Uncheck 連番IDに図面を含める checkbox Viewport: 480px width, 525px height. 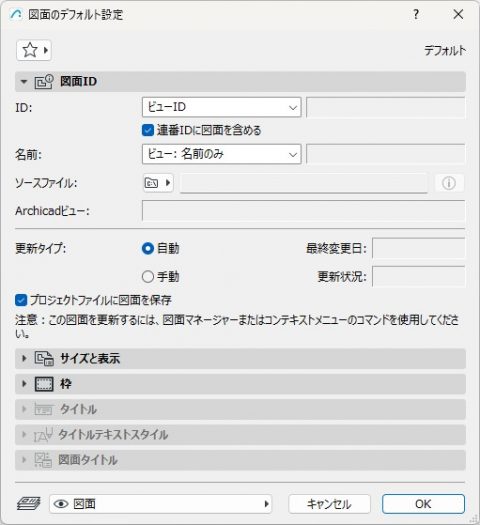[148, 130]
